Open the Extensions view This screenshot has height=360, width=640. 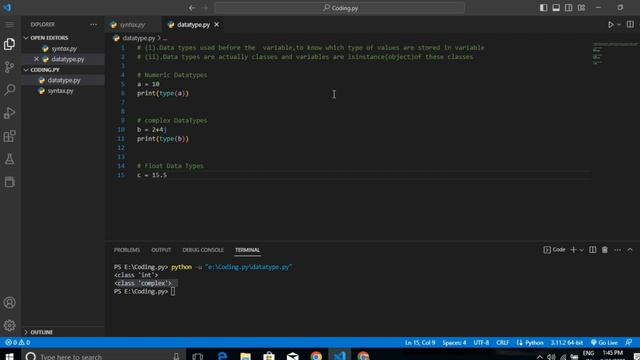pos(9,136)
